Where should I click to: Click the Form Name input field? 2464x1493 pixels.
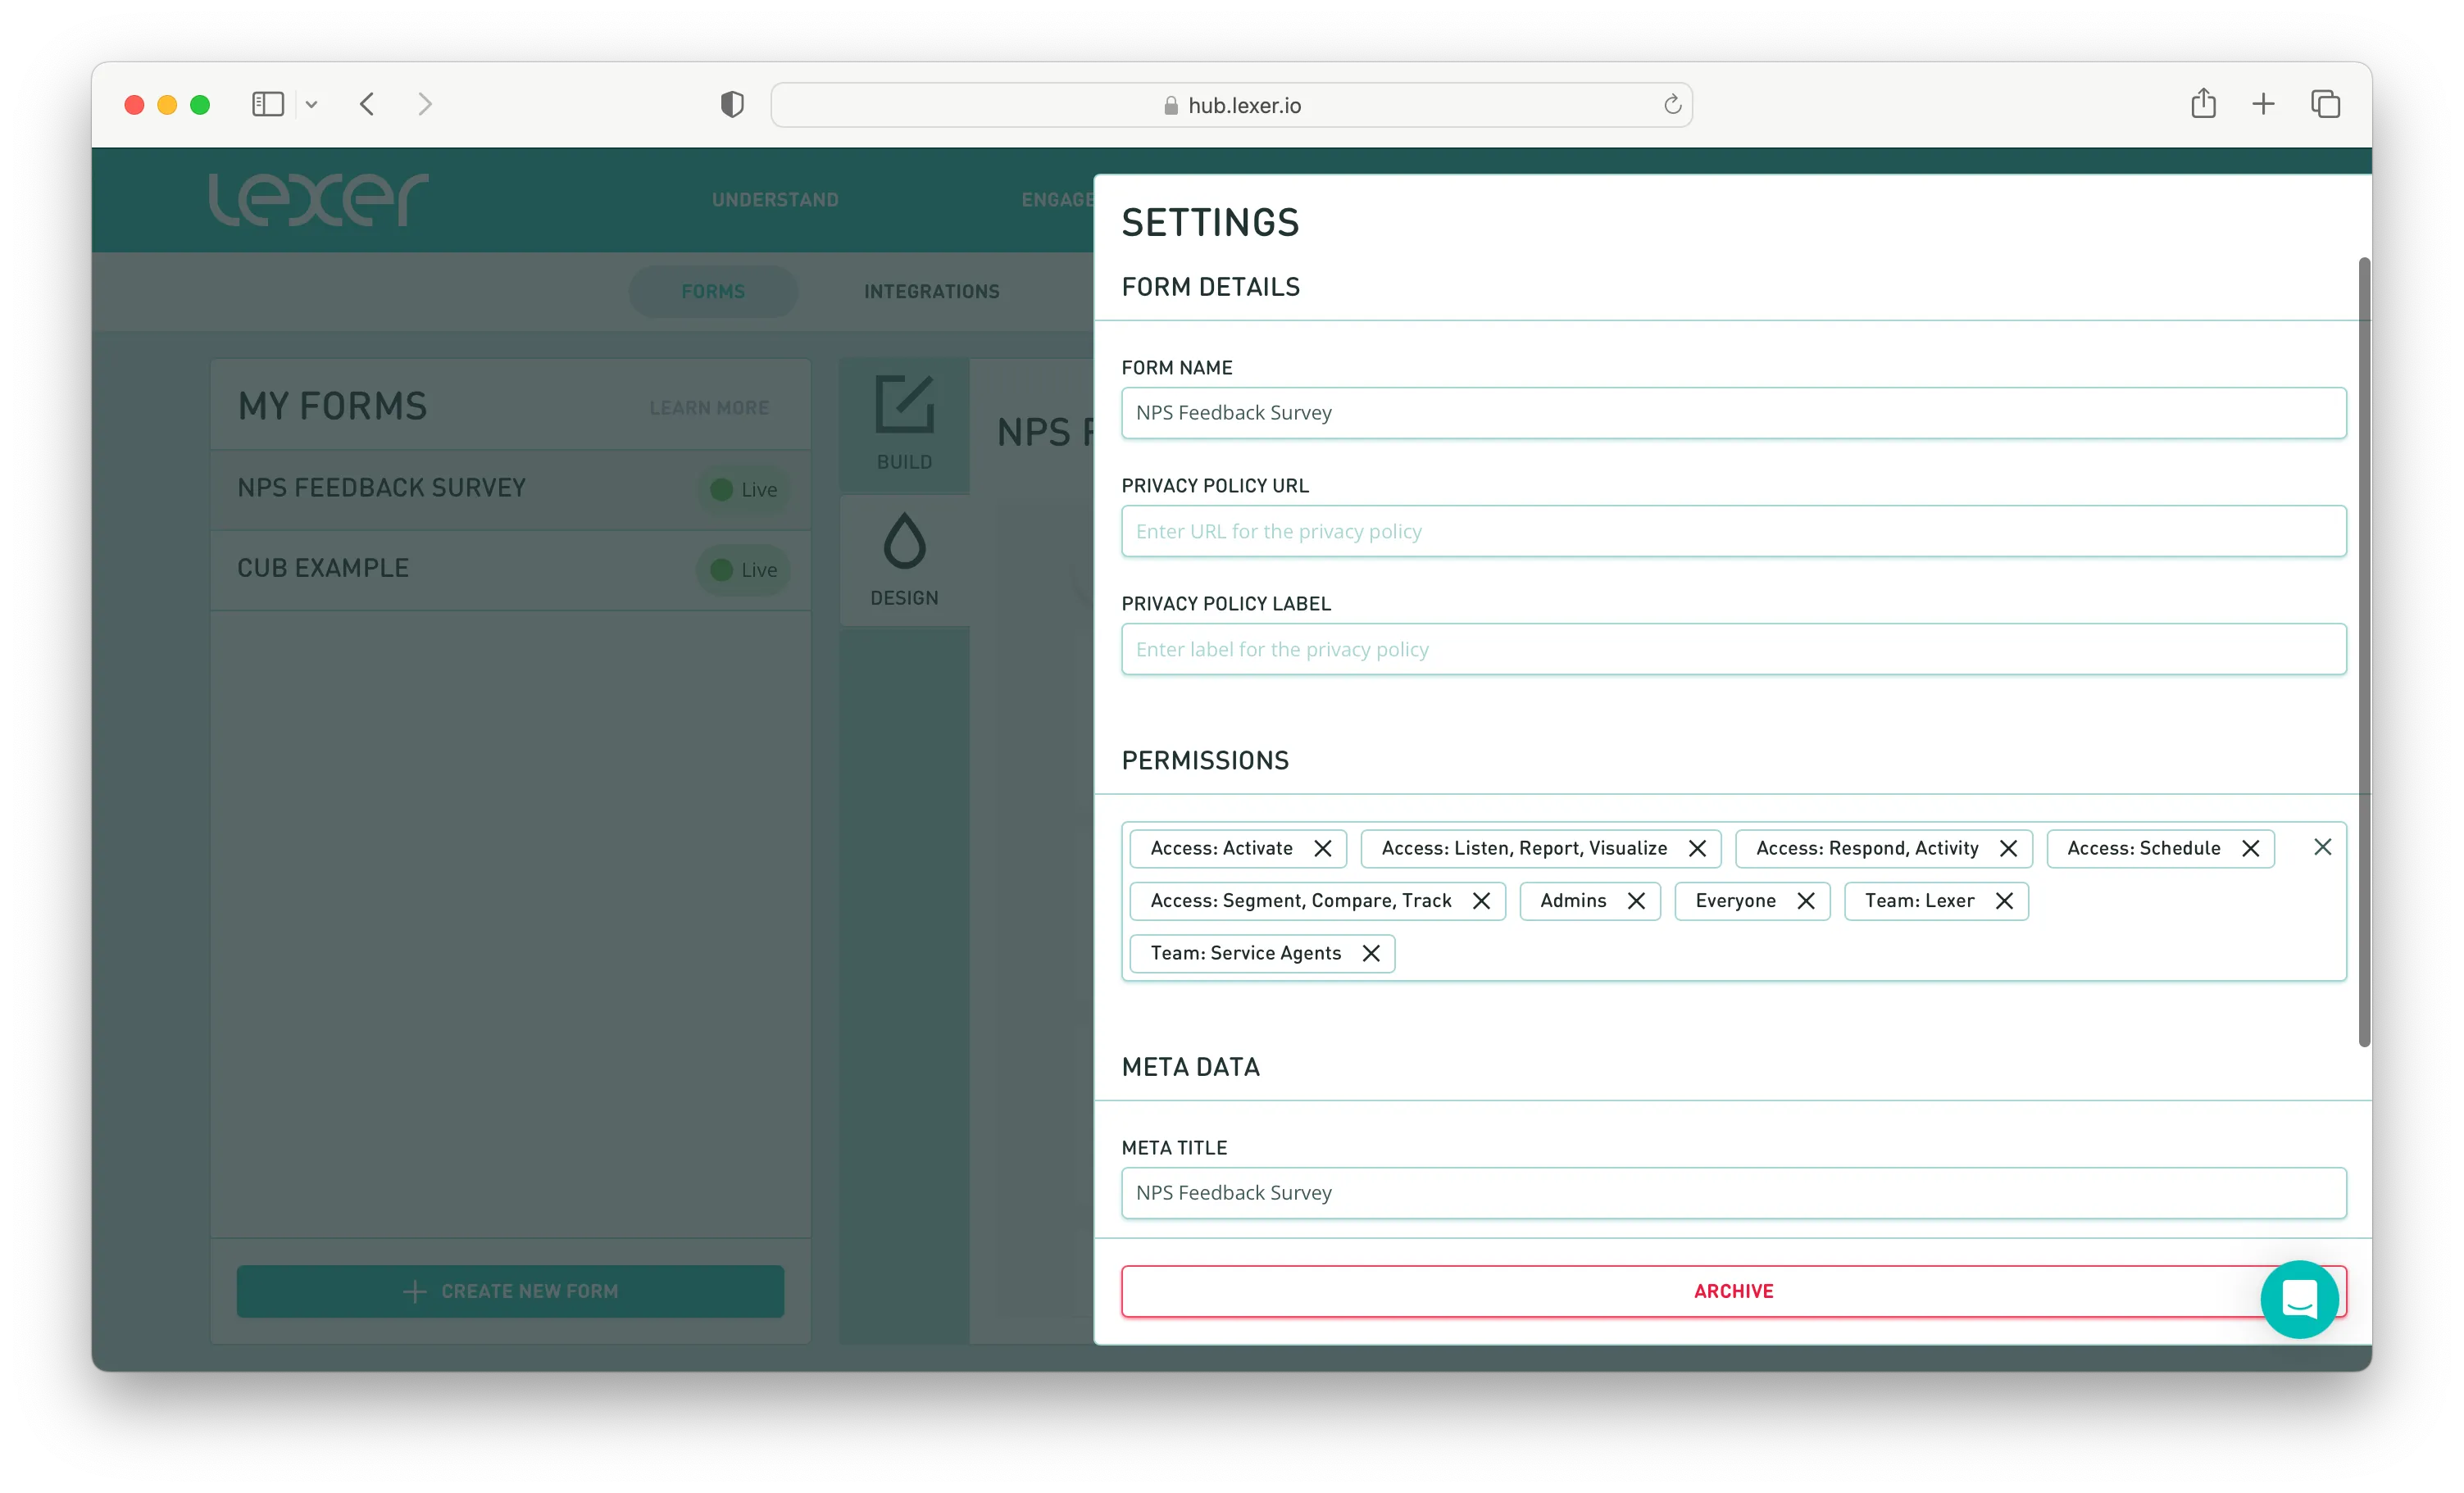[x=1733, y=413]
